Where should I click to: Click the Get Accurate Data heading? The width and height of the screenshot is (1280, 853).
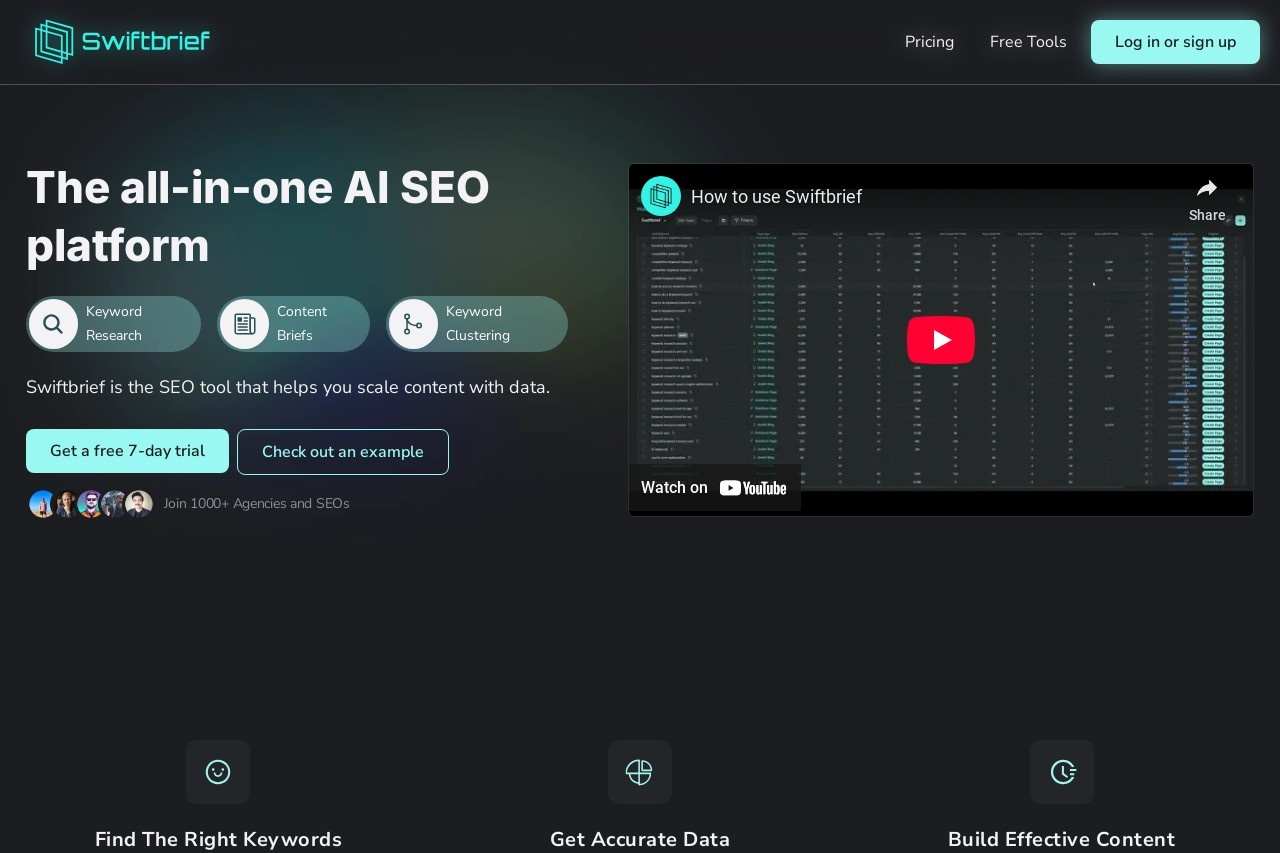click(640, 839)
